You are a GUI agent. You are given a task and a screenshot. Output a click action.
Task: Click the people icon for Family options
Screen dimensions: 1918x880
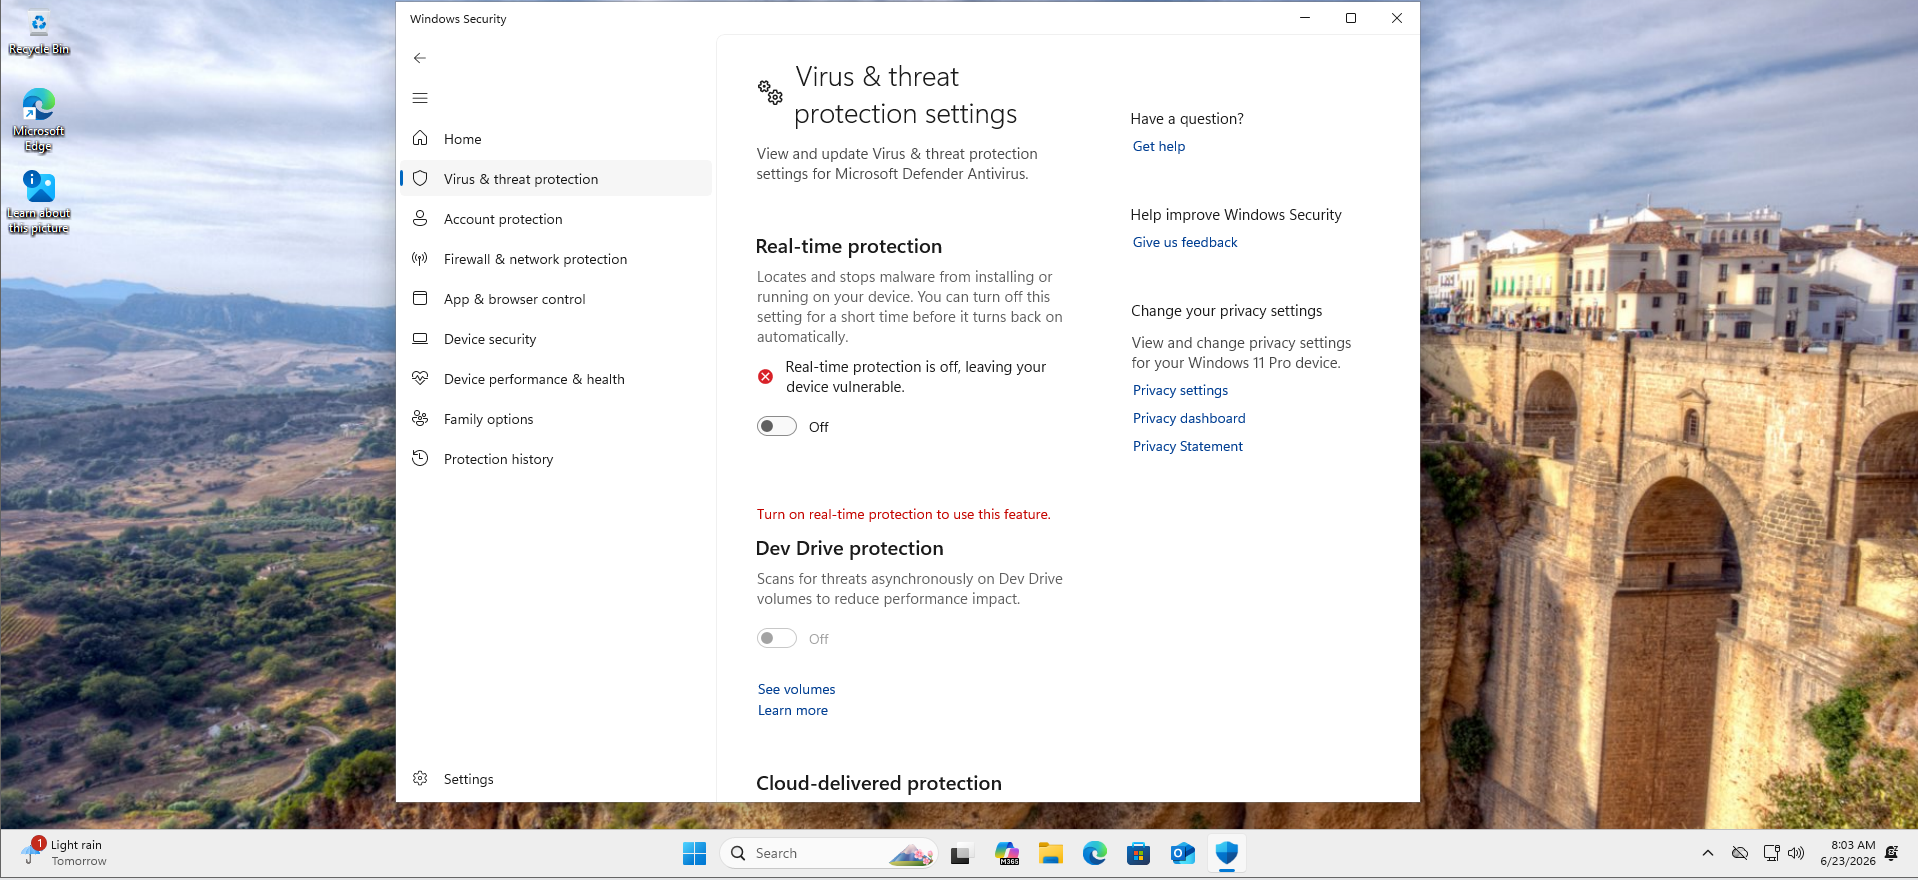point(420,418)
